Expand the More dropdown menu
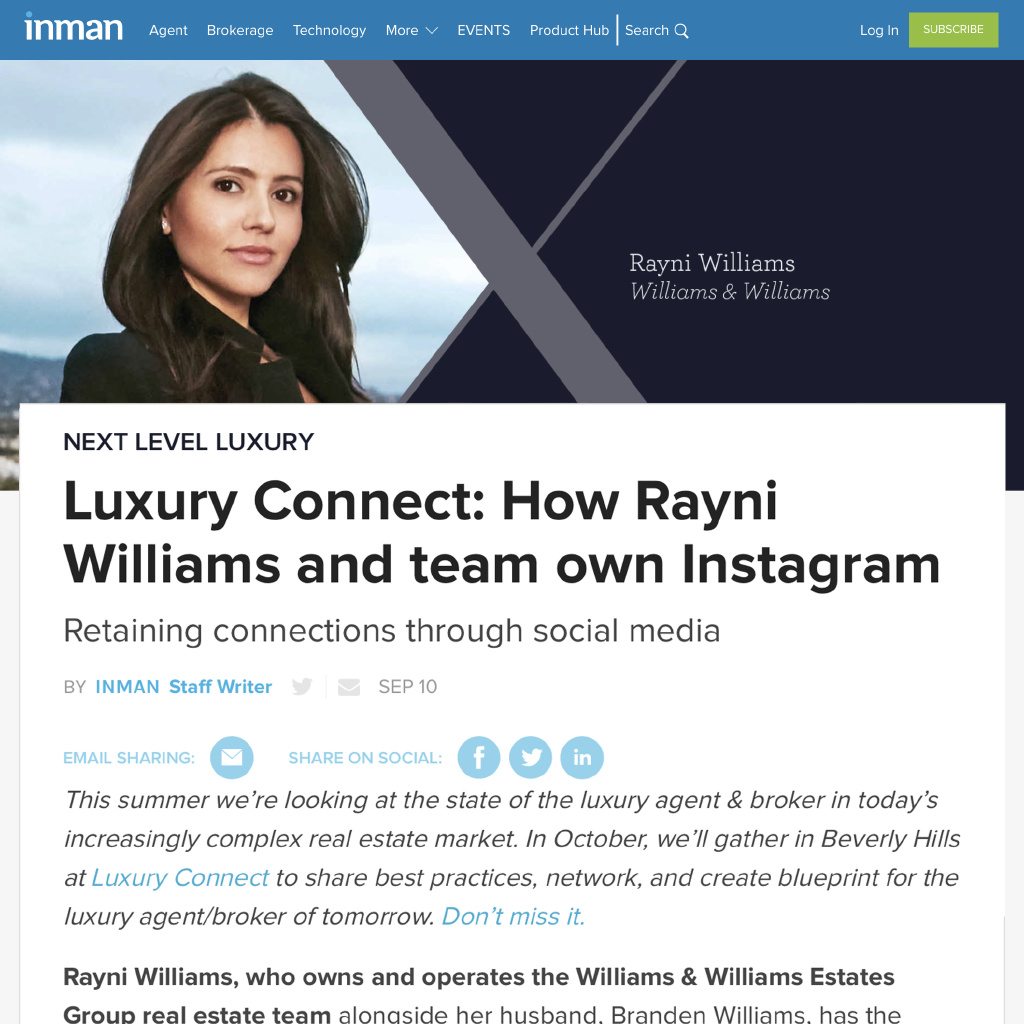Image resolution: width=1024 pixels, height=1024 pixels. (411, 31)
